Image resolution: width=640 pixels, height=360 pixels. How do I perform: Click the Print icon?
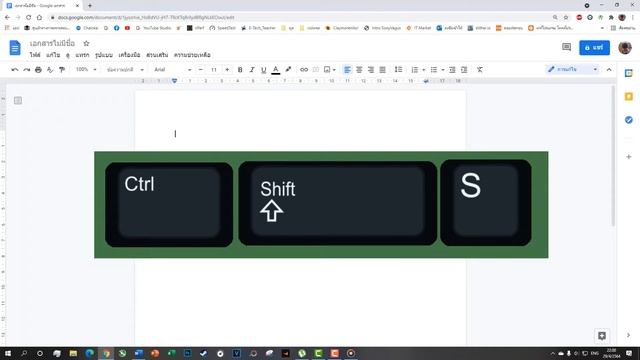[38, 70]
